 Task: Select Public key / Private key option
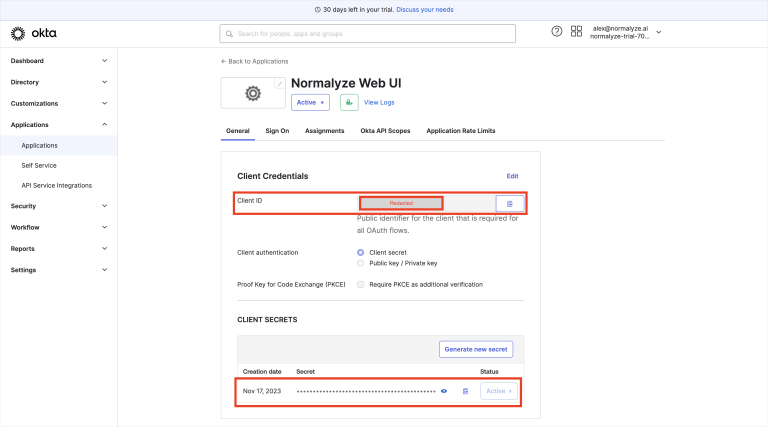(361, 263)
